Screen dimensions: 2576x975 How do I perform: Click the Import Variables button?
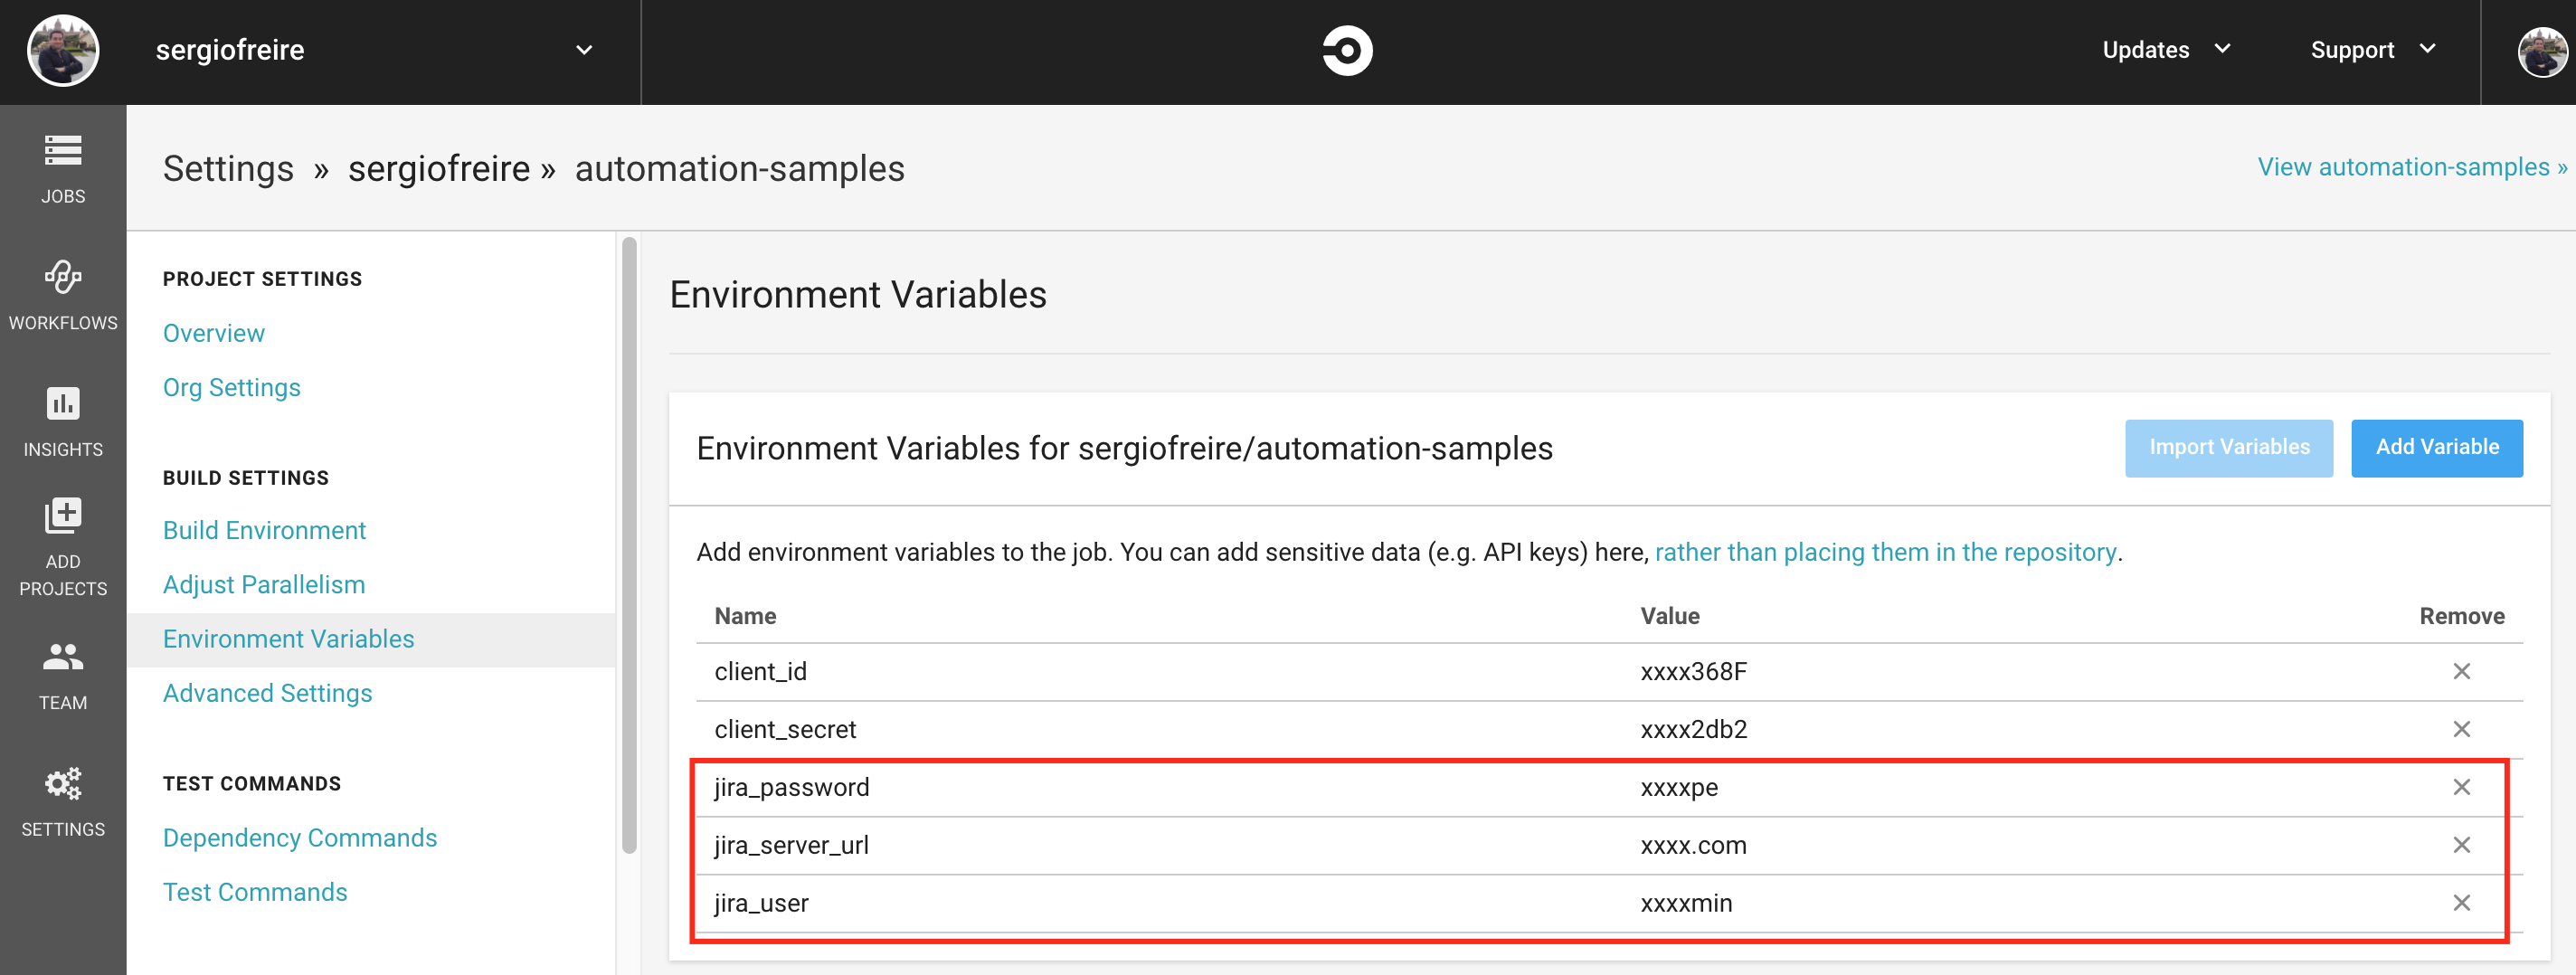point(2229,448)
